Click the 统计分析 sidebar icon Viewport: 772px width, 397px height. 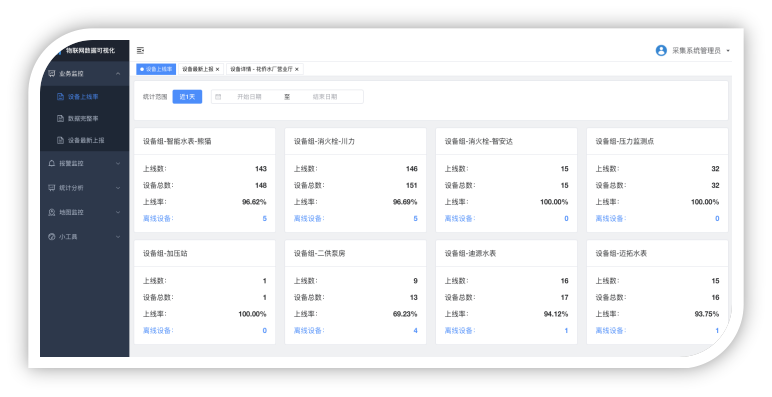coord(52,188)
